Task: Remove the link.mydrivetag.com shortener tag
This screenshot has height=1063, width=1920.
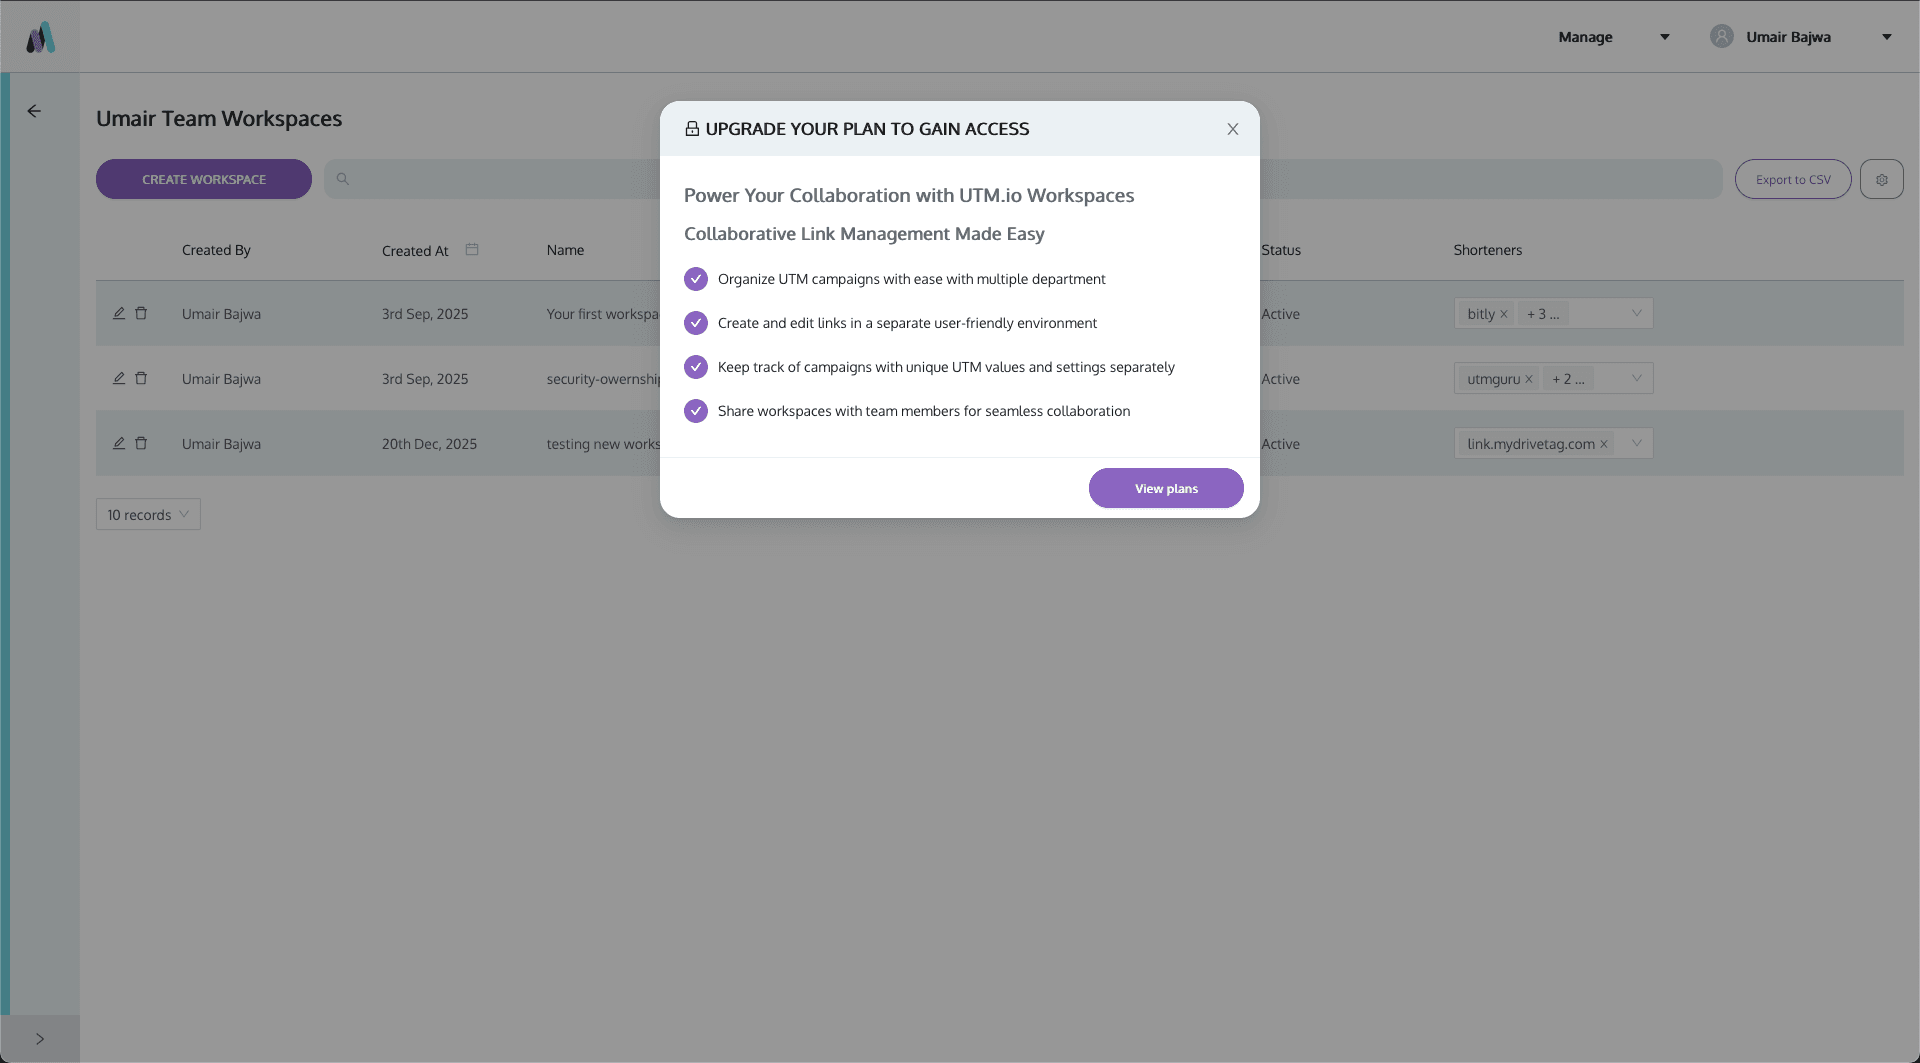Action: pos(1604,444)
